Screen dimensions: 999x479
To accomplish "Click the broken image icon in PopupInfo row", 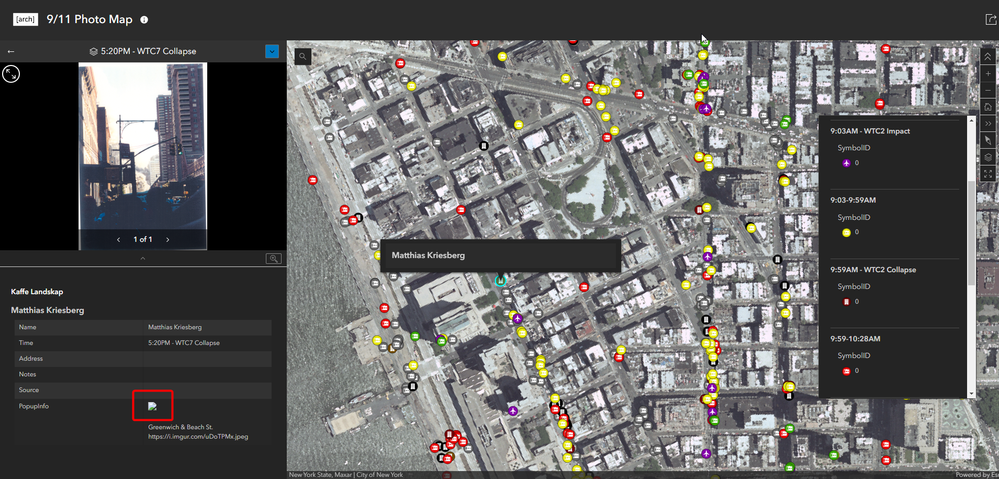I will (152, 406).
